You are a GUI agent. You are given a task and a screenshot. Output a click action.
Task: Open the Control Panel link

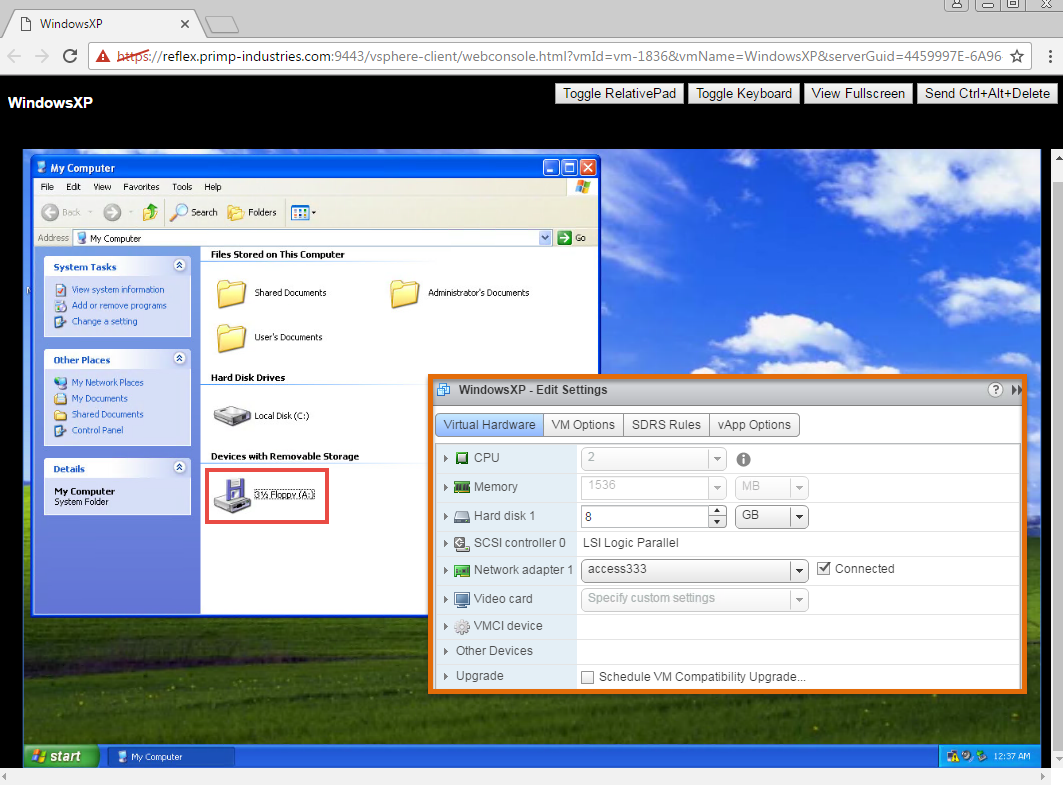[x=98, y=430]
